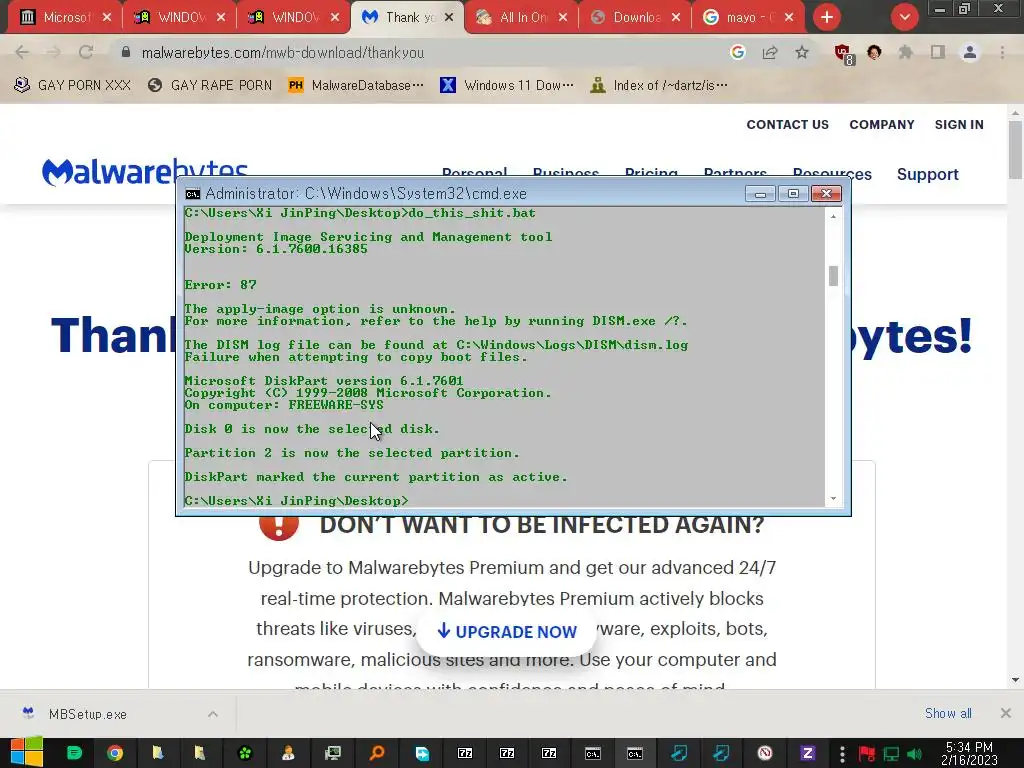The width and height of the screenshot is (1024, 768).
Task: Open the network tray icon
Action: (891, 754)
